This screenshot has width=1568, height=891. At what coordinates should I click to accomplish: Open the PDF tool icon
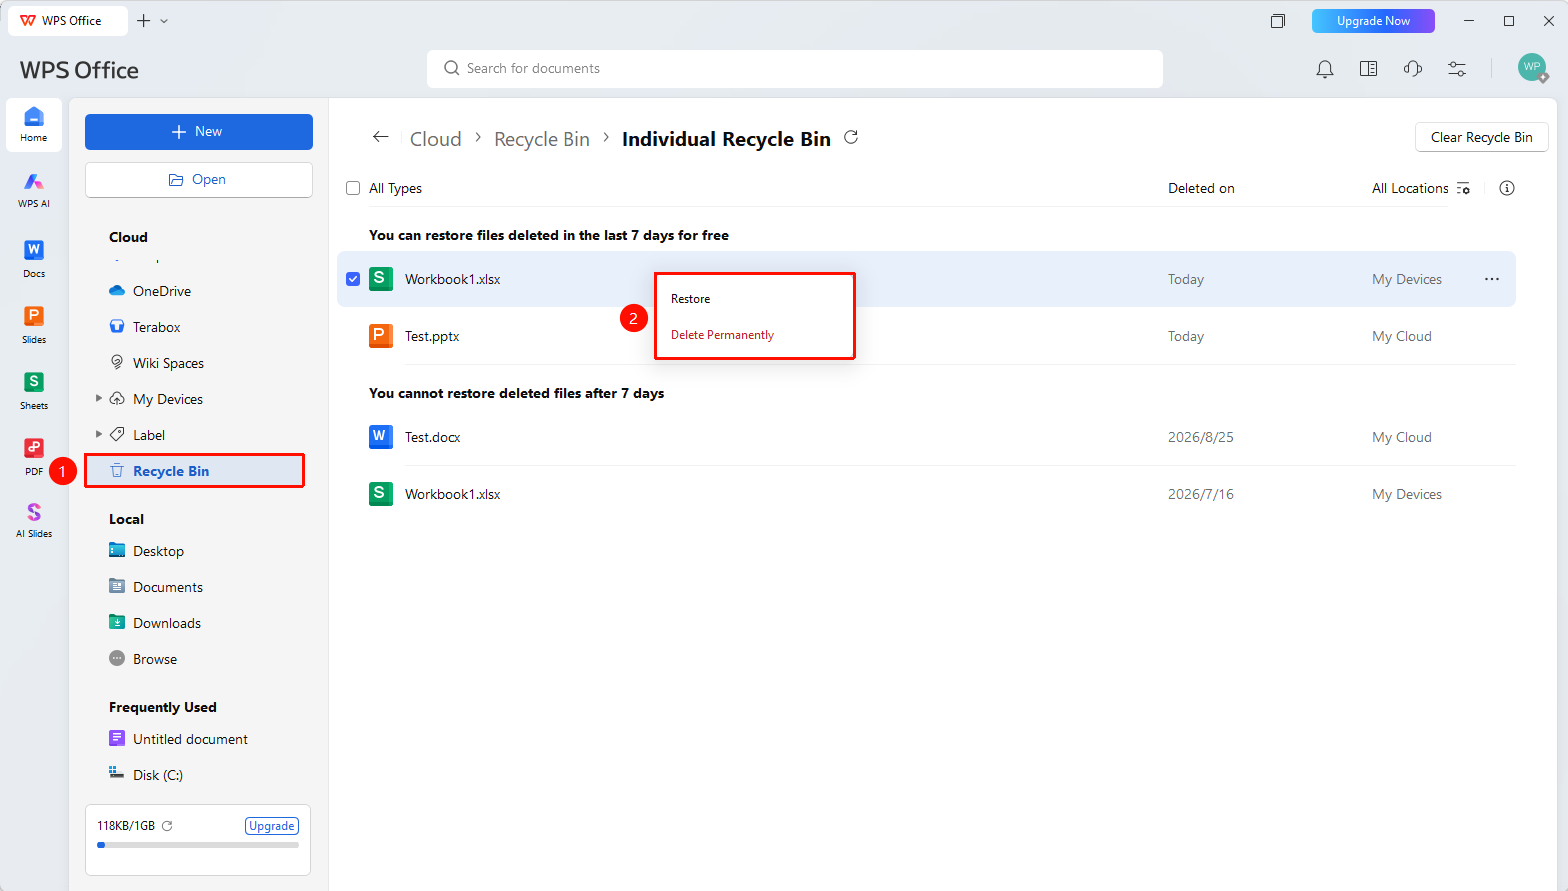click(x=34, y=456)
